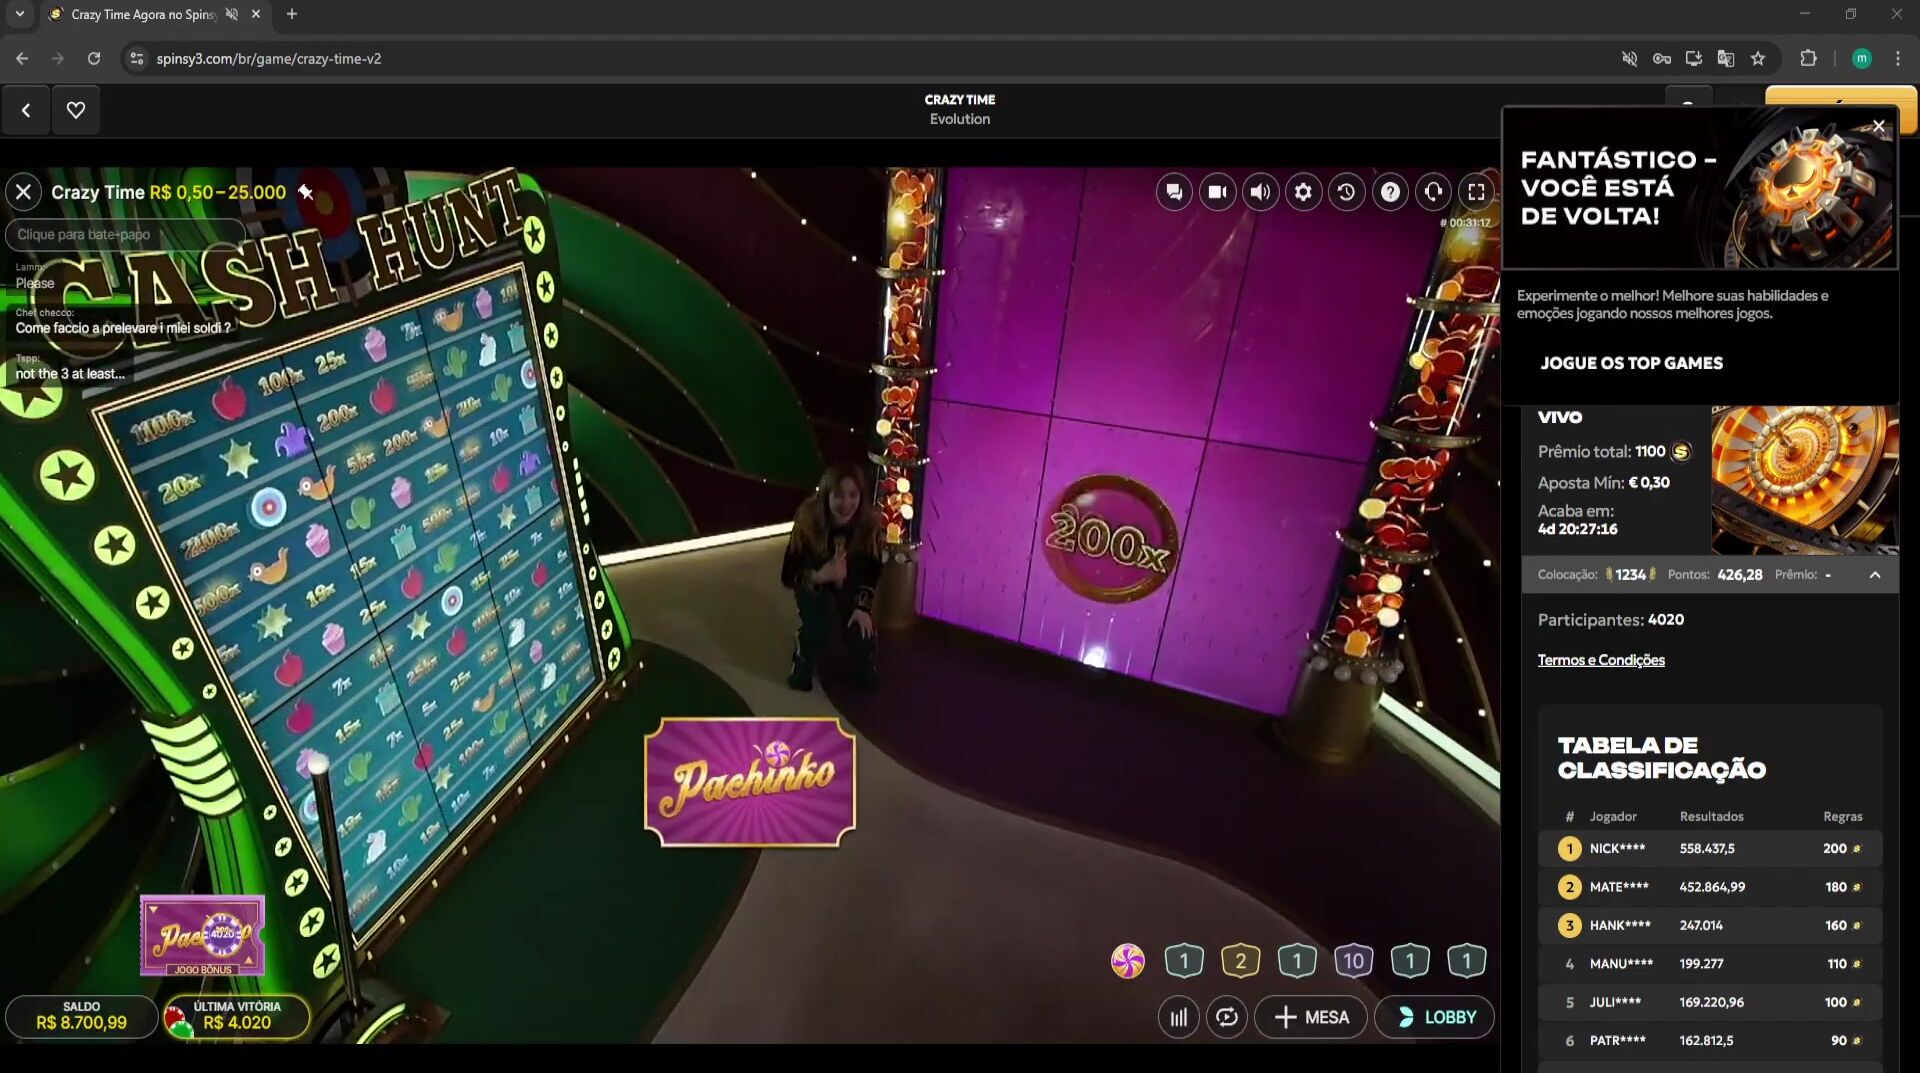Toggle site sound muted icon in address bar

pos(1630,58)
